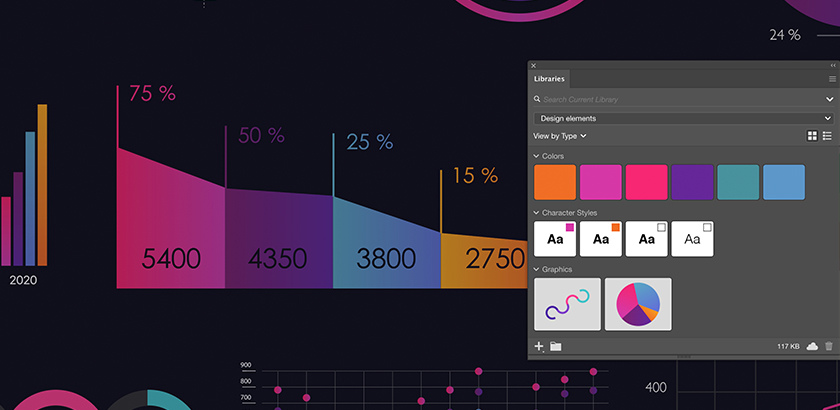Viewport: 840px width, 410px height.
Task: Click the Search Current Library field
Action: click(x=680, y=99)
